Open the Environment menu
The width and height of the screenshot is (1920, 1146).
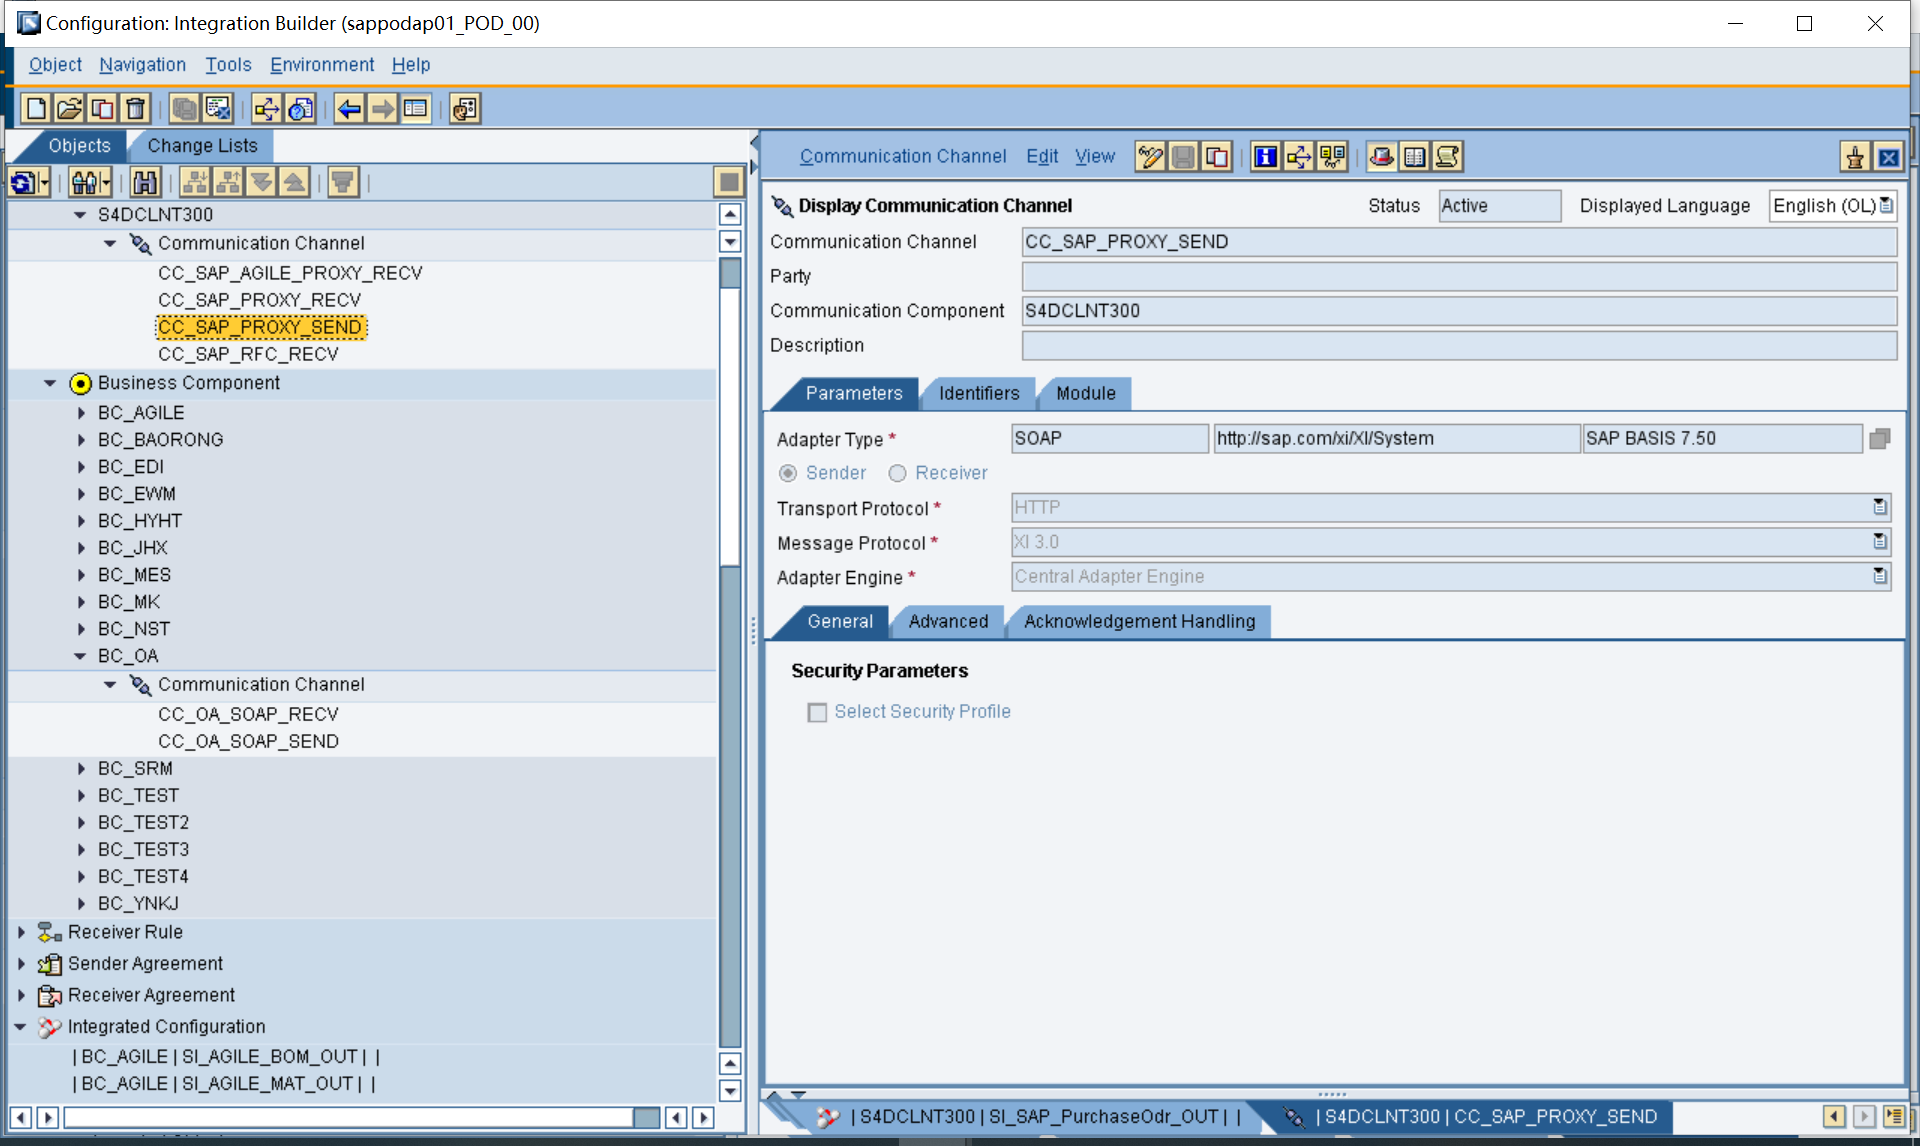point(322,65)
